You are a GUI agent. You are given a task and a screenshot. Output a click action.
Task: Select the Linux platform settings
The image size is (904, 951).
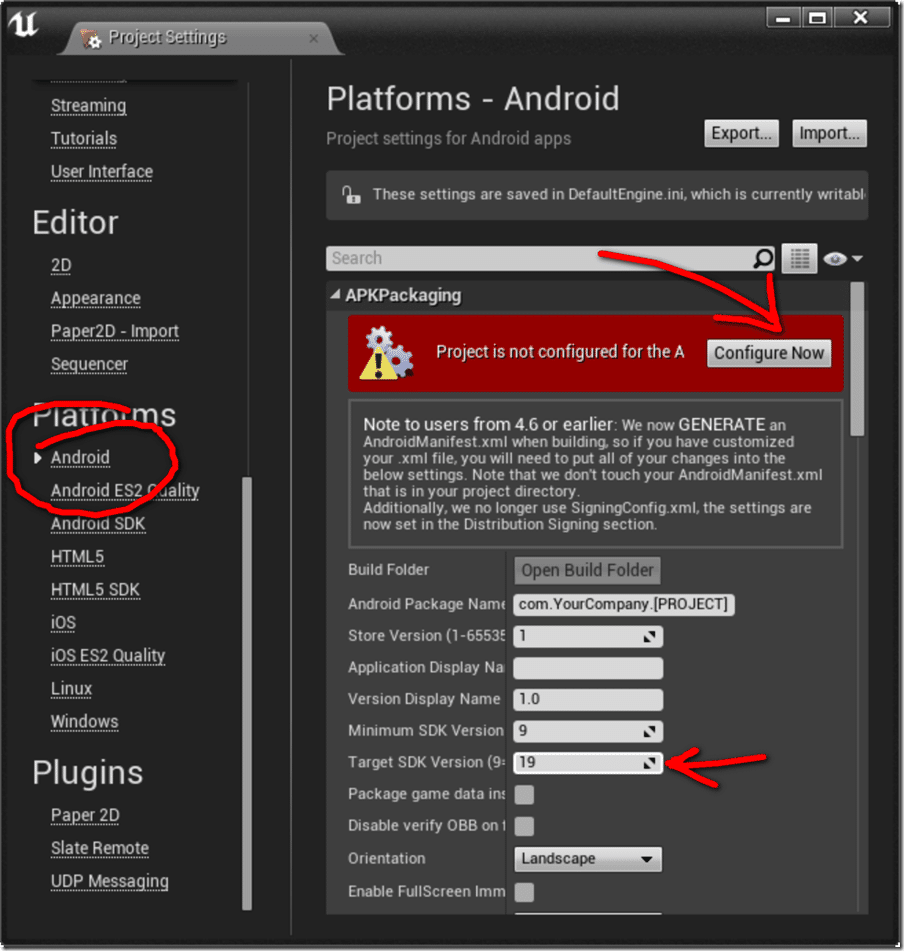click(x=72, y=688)
